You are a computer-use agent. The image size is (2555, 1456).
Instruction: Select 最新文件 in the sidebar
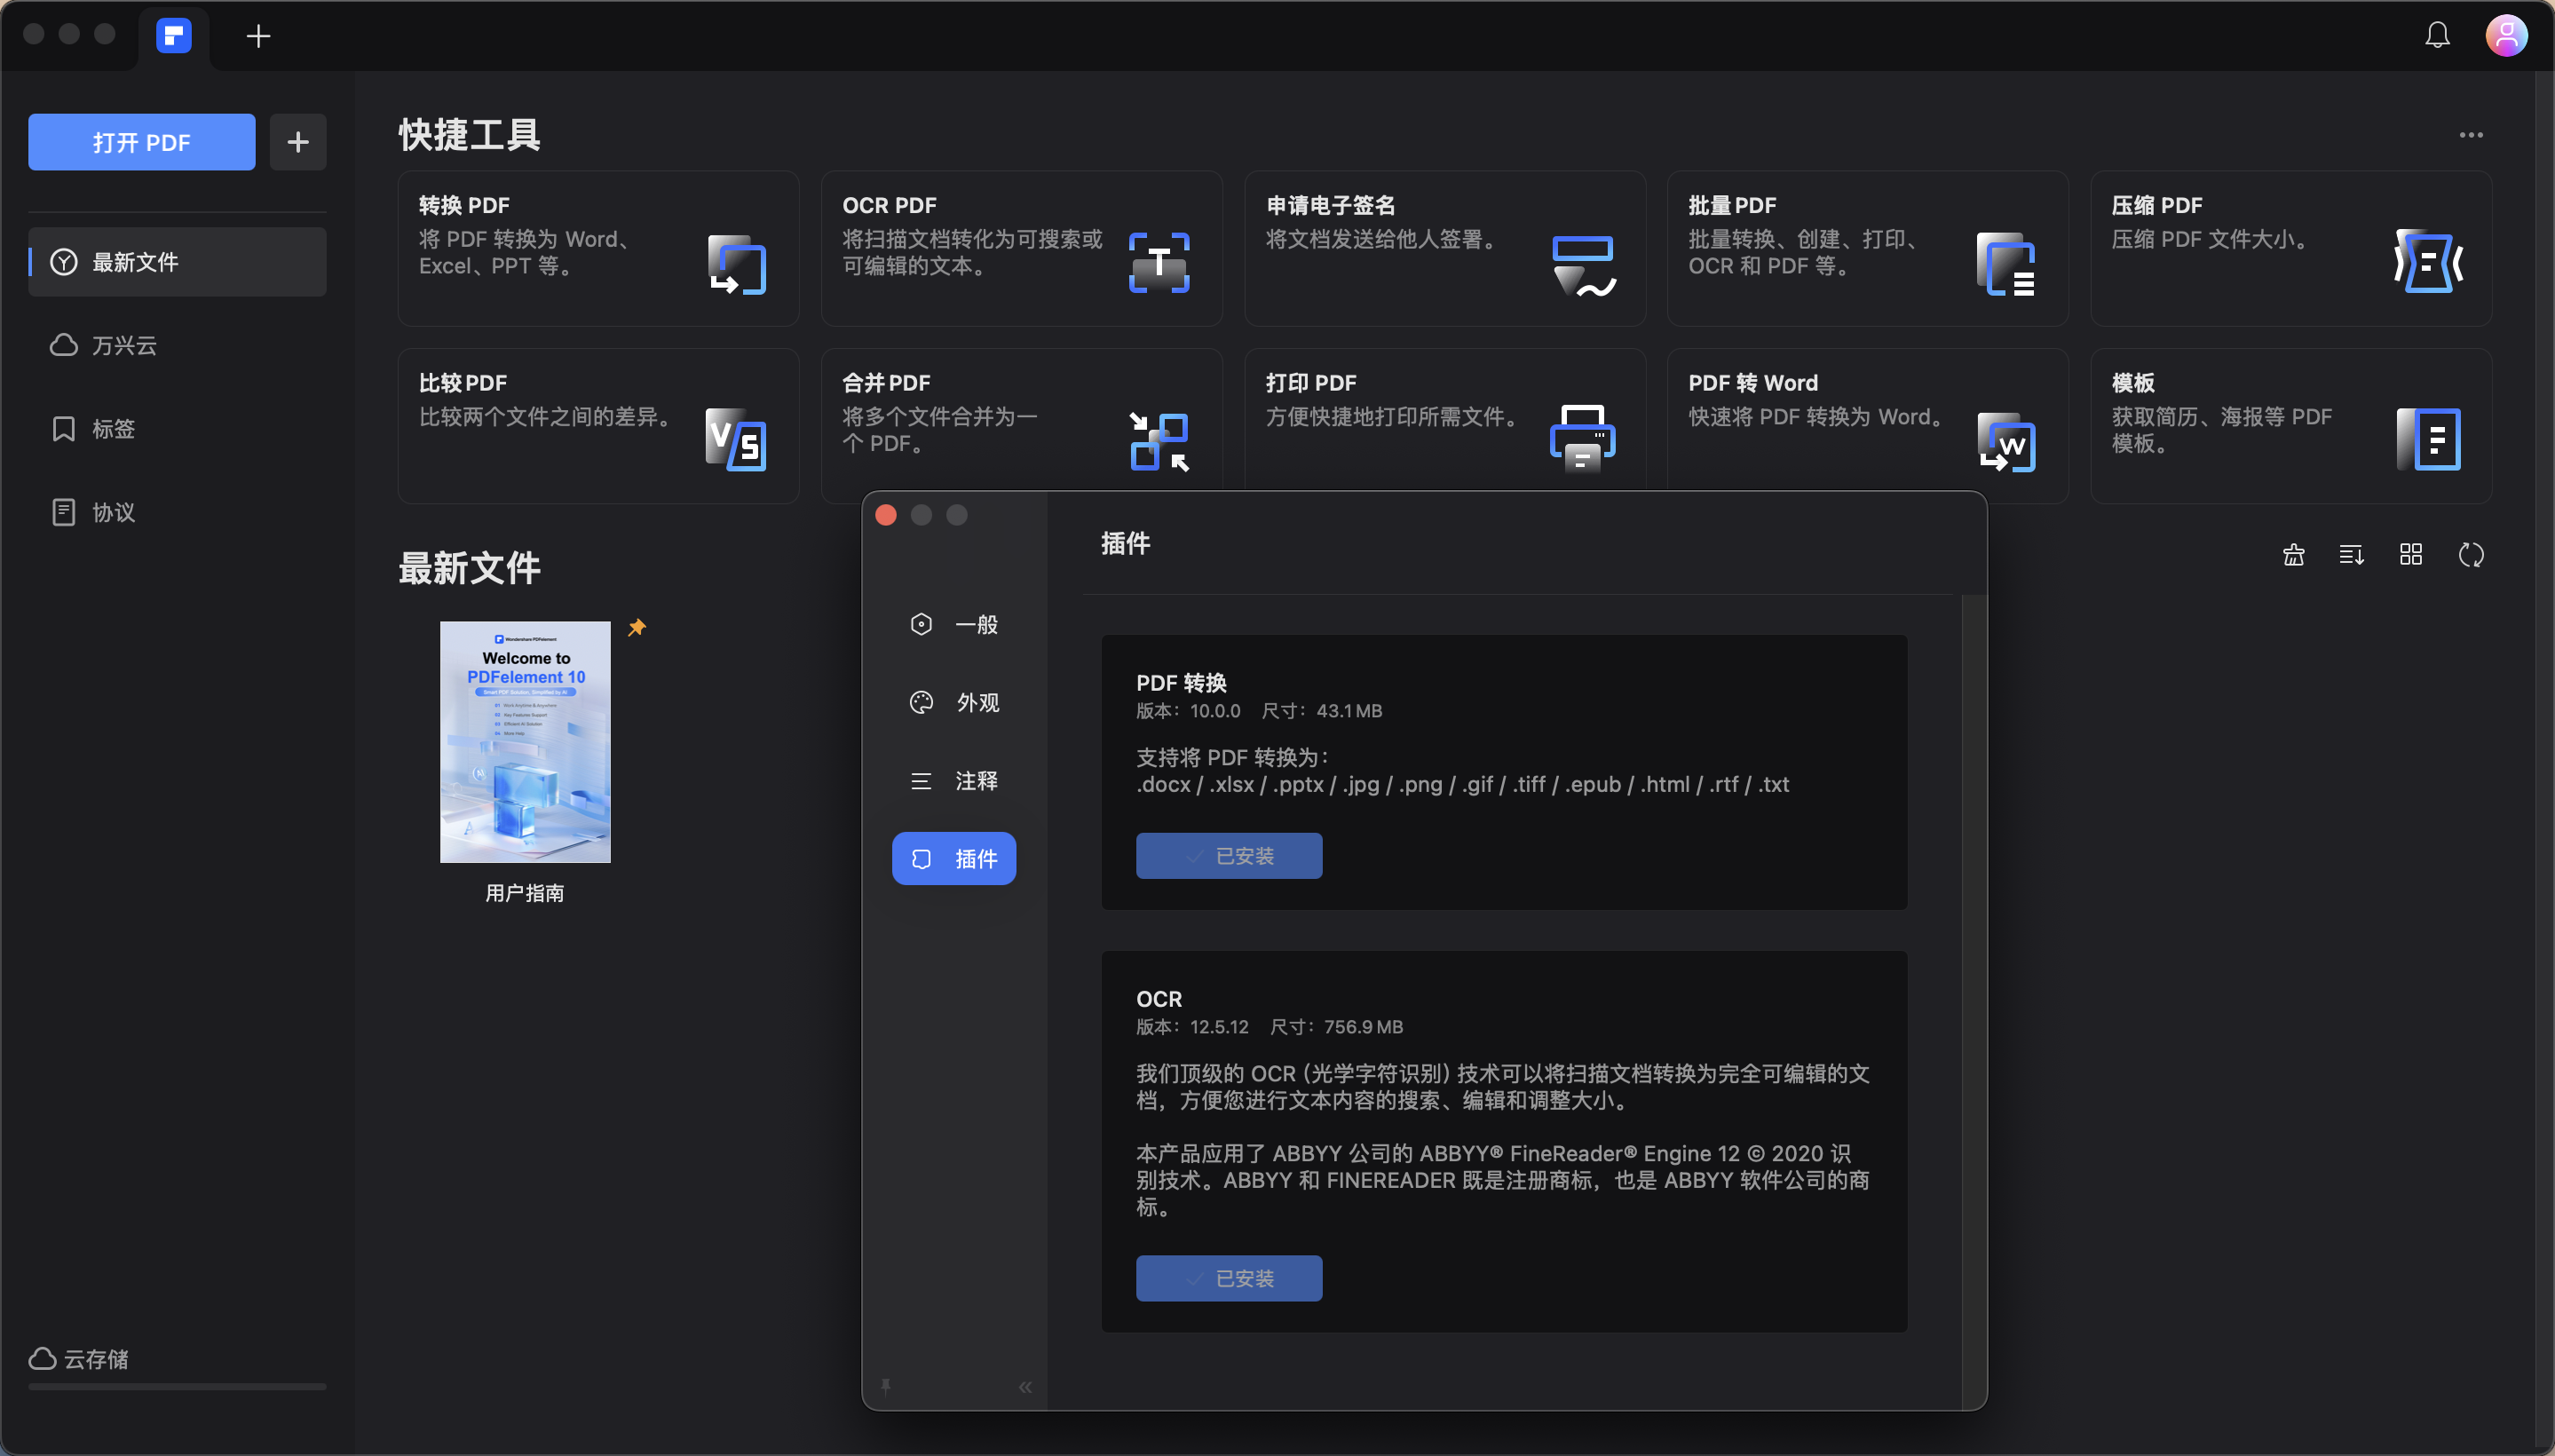click(177, 262)
